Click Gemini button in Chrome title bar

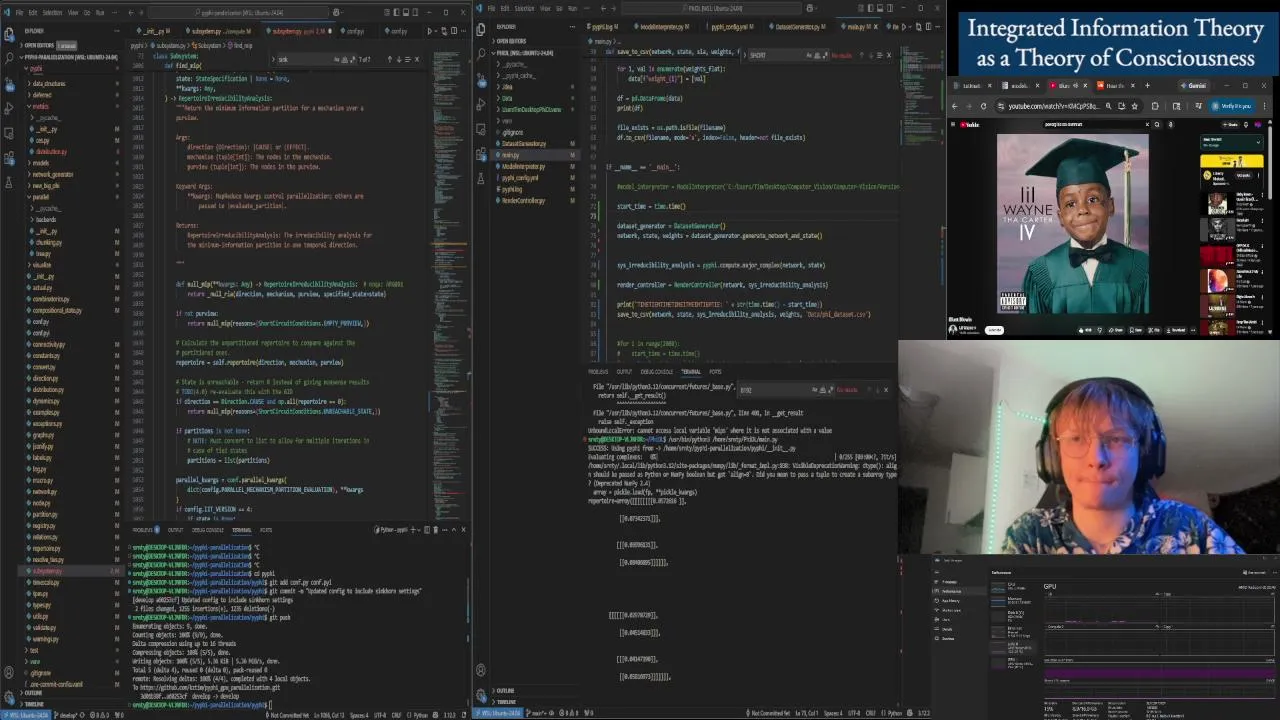[x=1193, y=86]
